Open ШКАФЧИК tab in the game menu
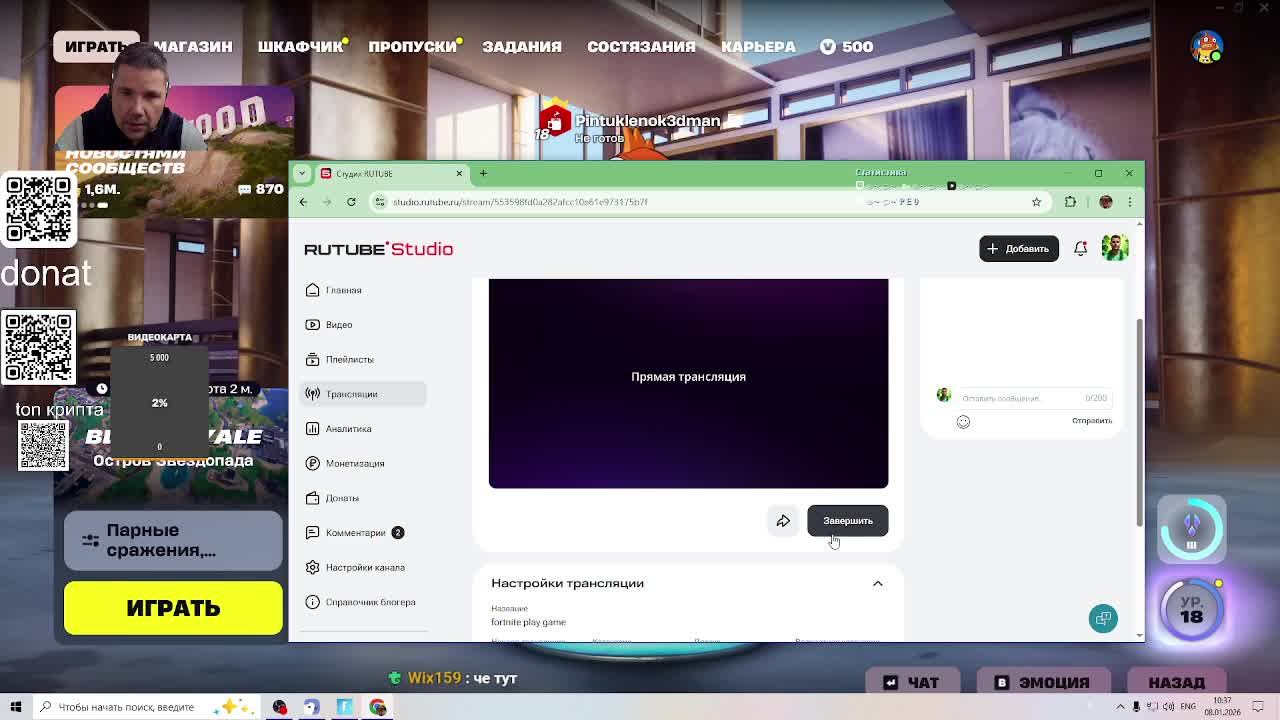 301,47
